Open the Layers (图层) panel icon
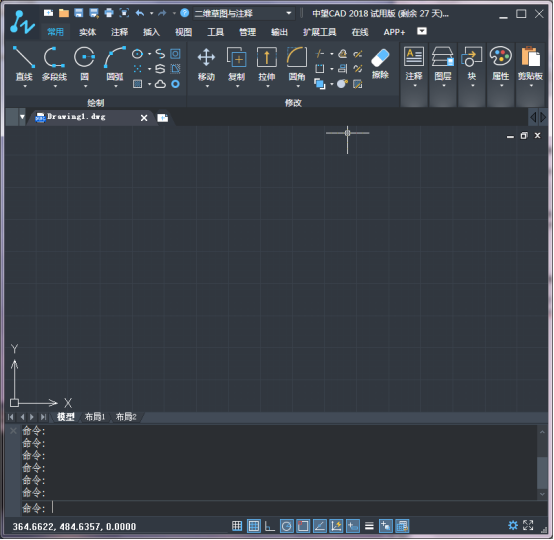This screenshot has width=554, height=540. pos(443,57)
